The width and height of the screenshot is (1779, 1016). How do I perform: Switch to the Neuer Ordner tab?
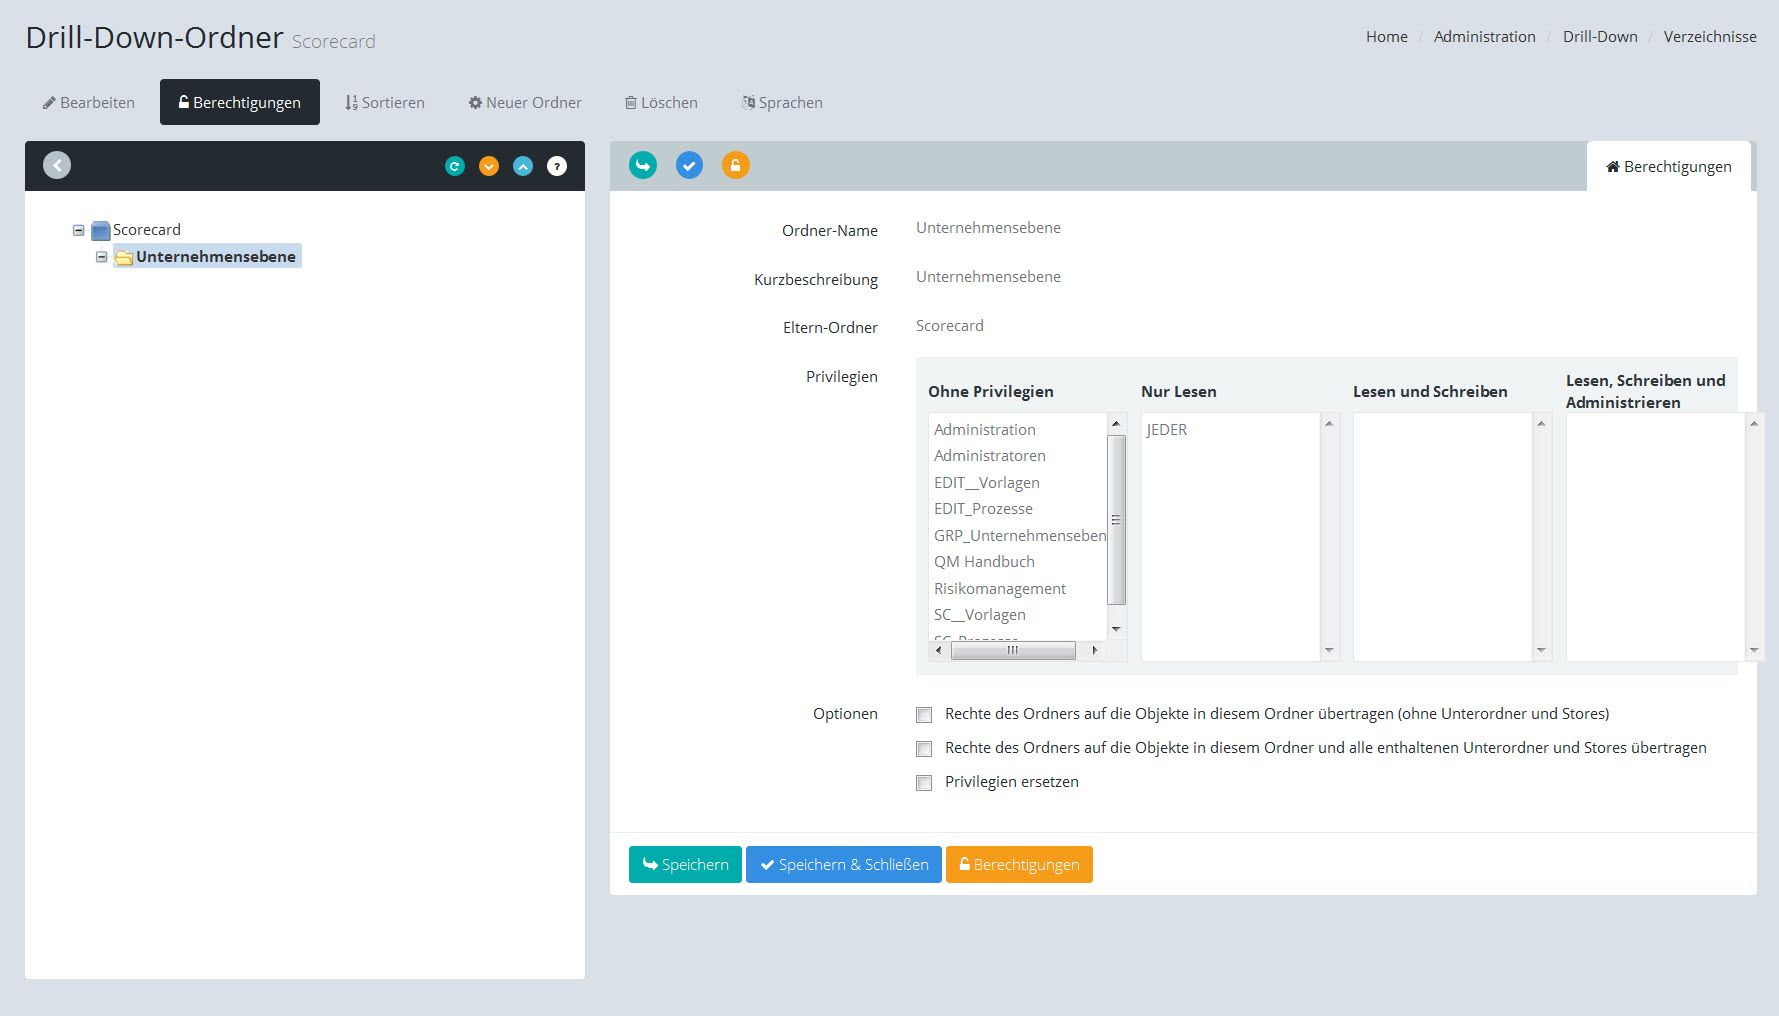[525, 103]
